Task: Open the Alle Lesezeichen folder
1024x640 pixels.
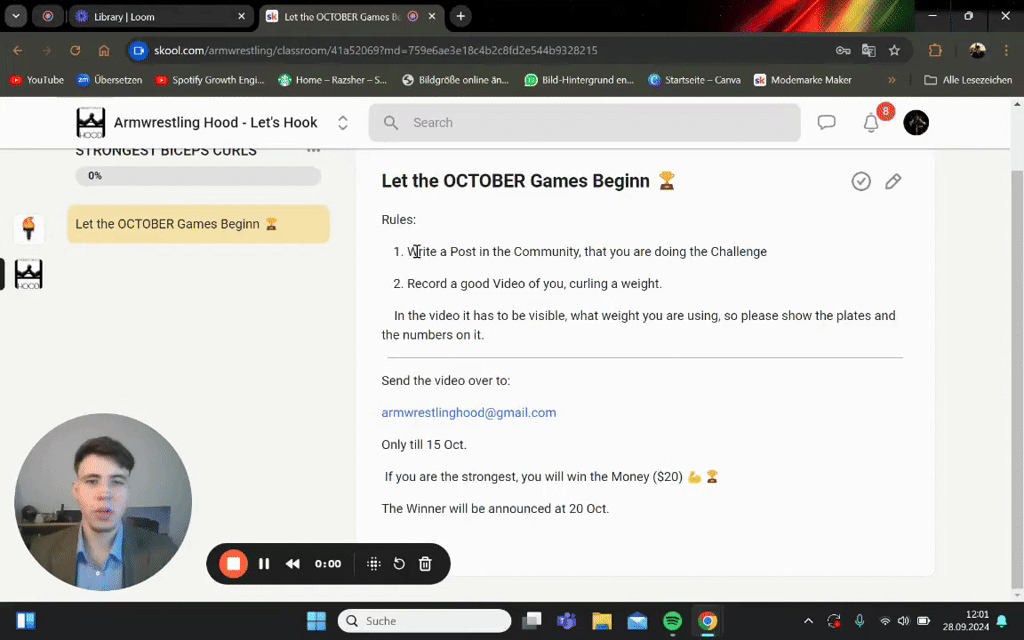Action: 968,80
